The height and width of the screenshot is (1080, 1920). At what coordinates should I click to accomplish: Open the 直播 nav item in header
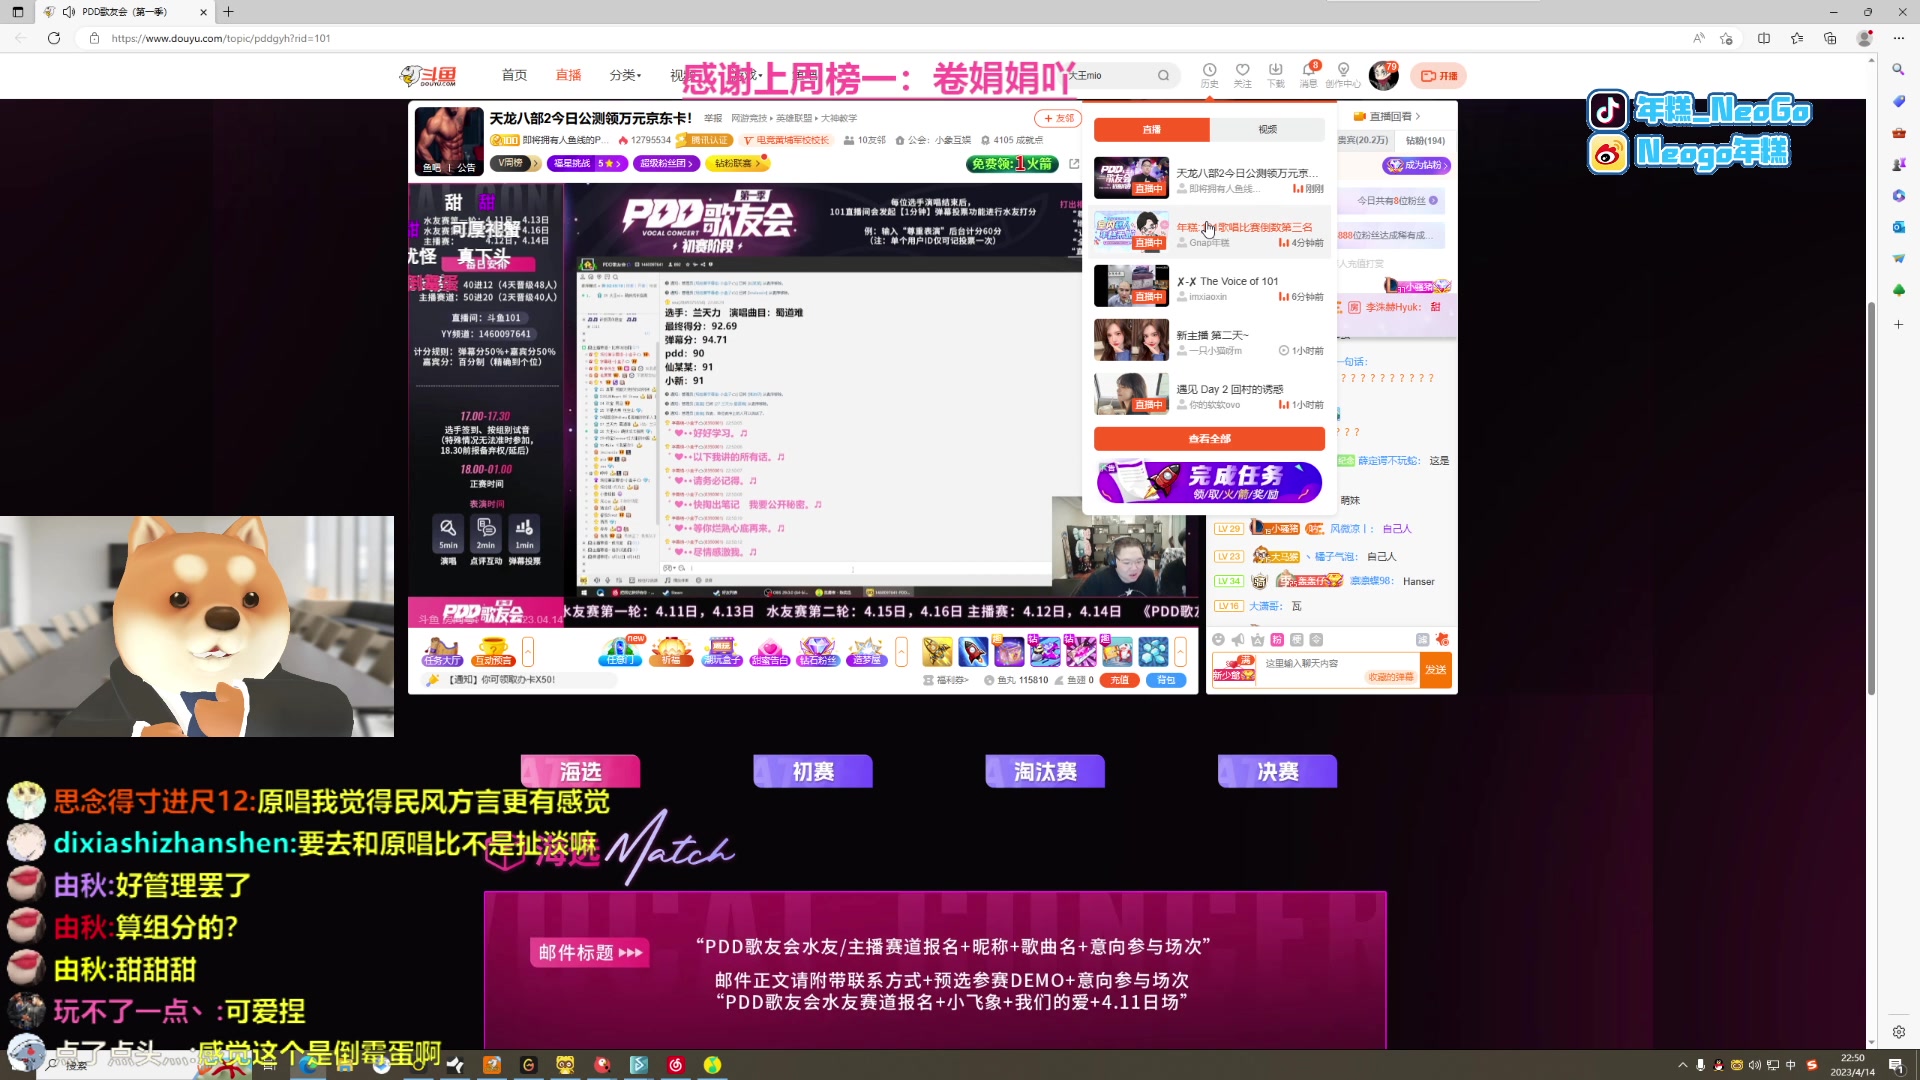pos(568,76)
